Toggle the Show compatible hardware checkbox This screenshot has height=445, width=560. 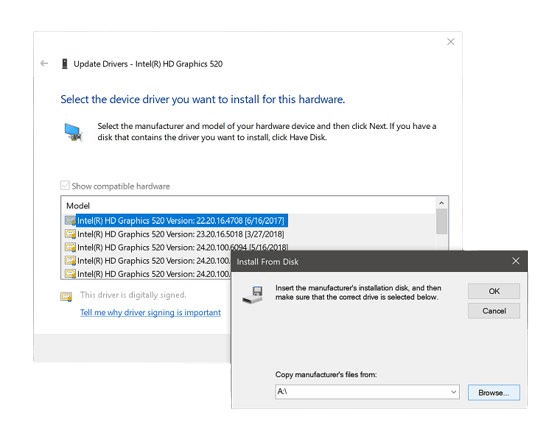pos(65,186)
